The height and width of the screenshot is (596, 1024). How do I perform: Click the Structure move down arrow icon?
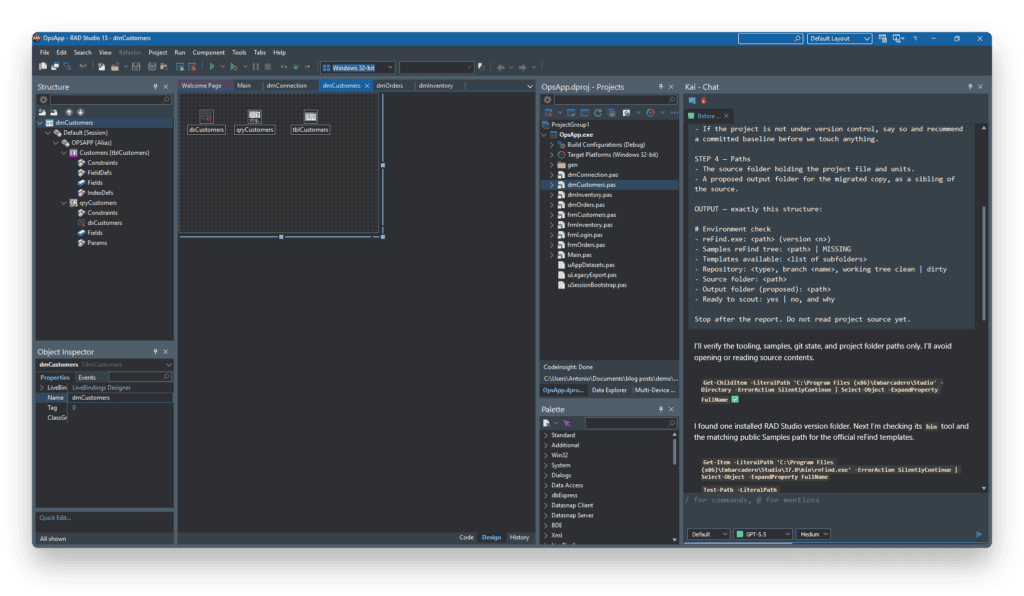click(x=80, y=112)
